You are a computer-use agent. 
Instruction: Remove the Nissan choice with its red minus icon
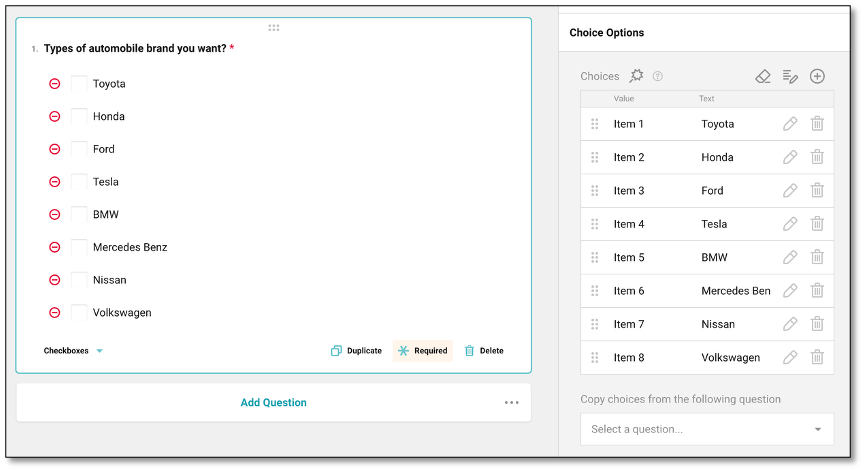click(55, 280)
